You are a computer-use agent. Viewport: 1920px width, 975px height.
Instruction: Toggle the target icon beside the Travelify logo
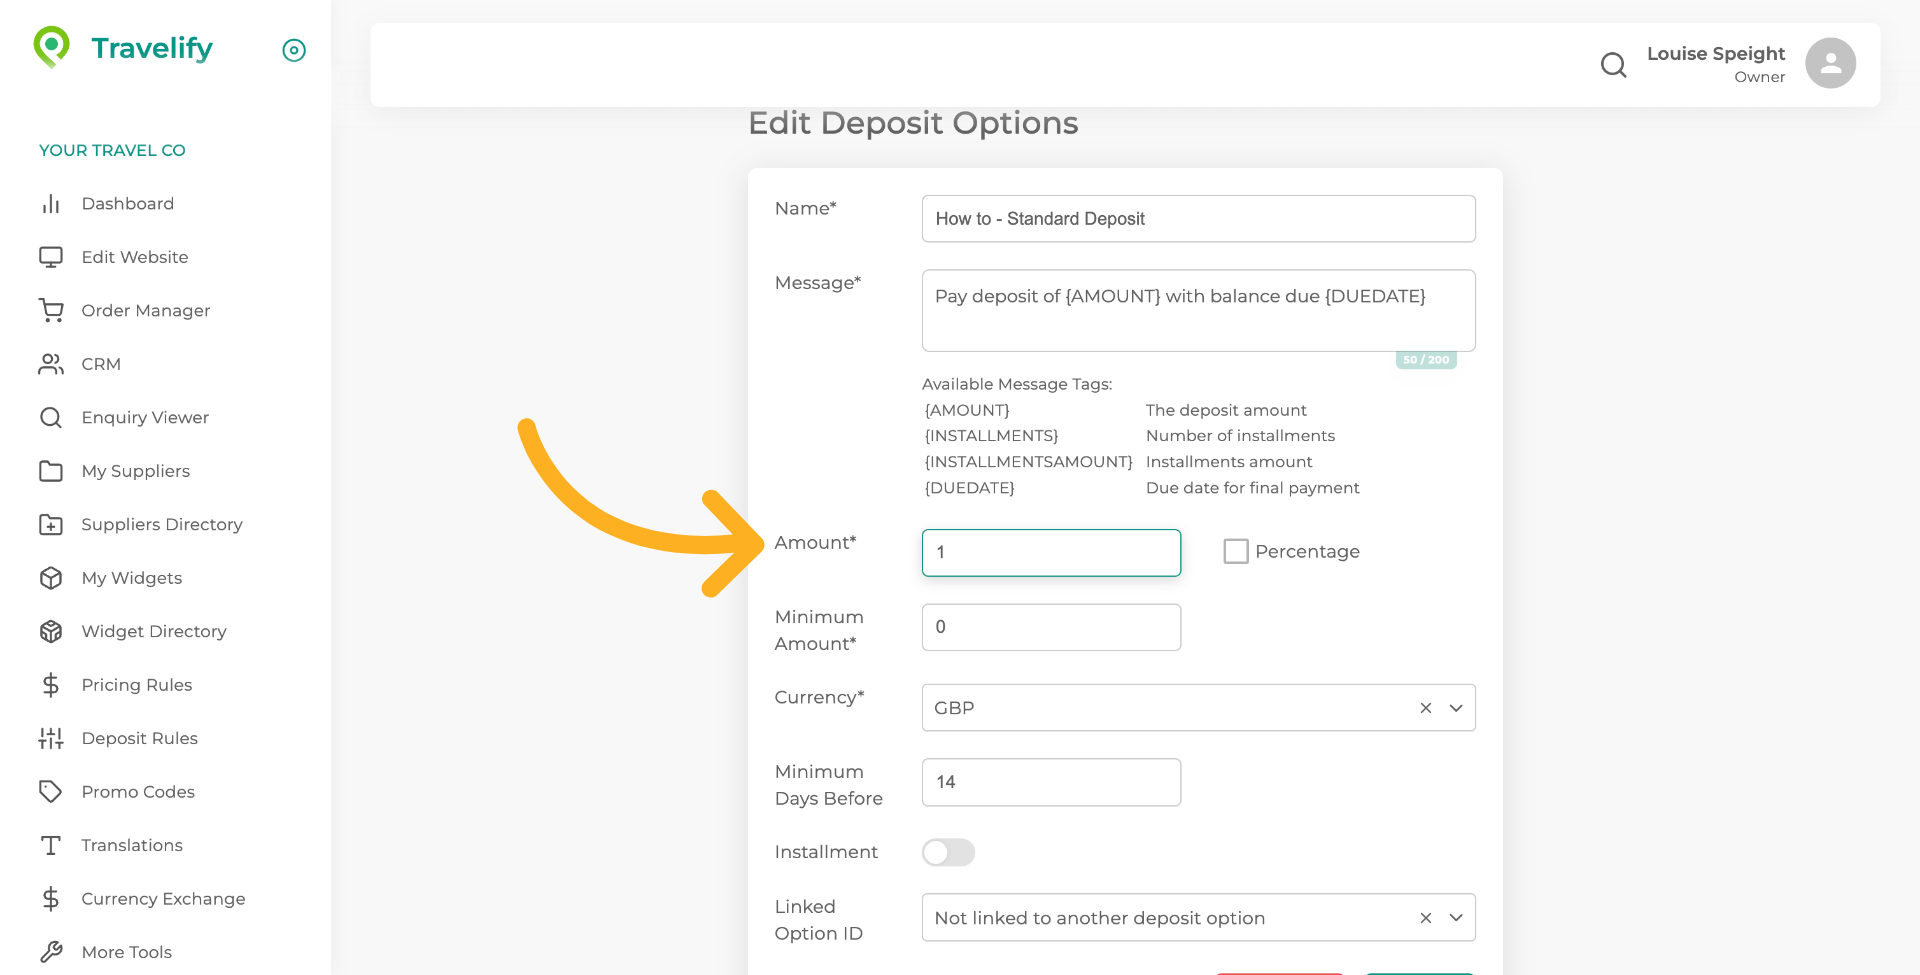coord(293,50)
